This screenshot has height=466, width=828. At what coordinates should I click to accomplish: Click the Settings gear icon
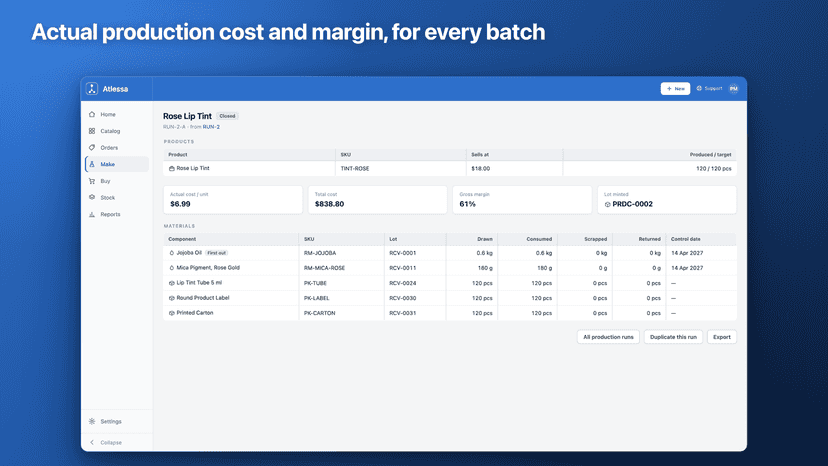[x=92, y=421]
